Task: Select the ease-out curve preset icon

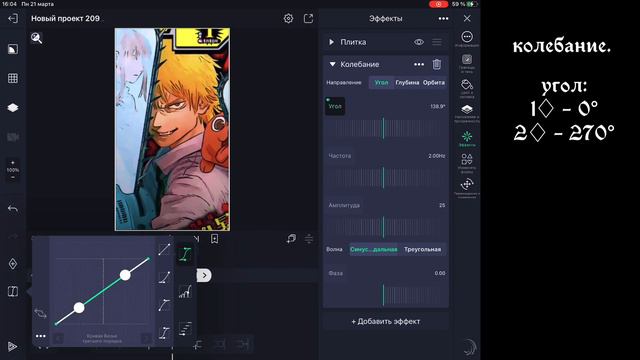Action: pos(164,305)
